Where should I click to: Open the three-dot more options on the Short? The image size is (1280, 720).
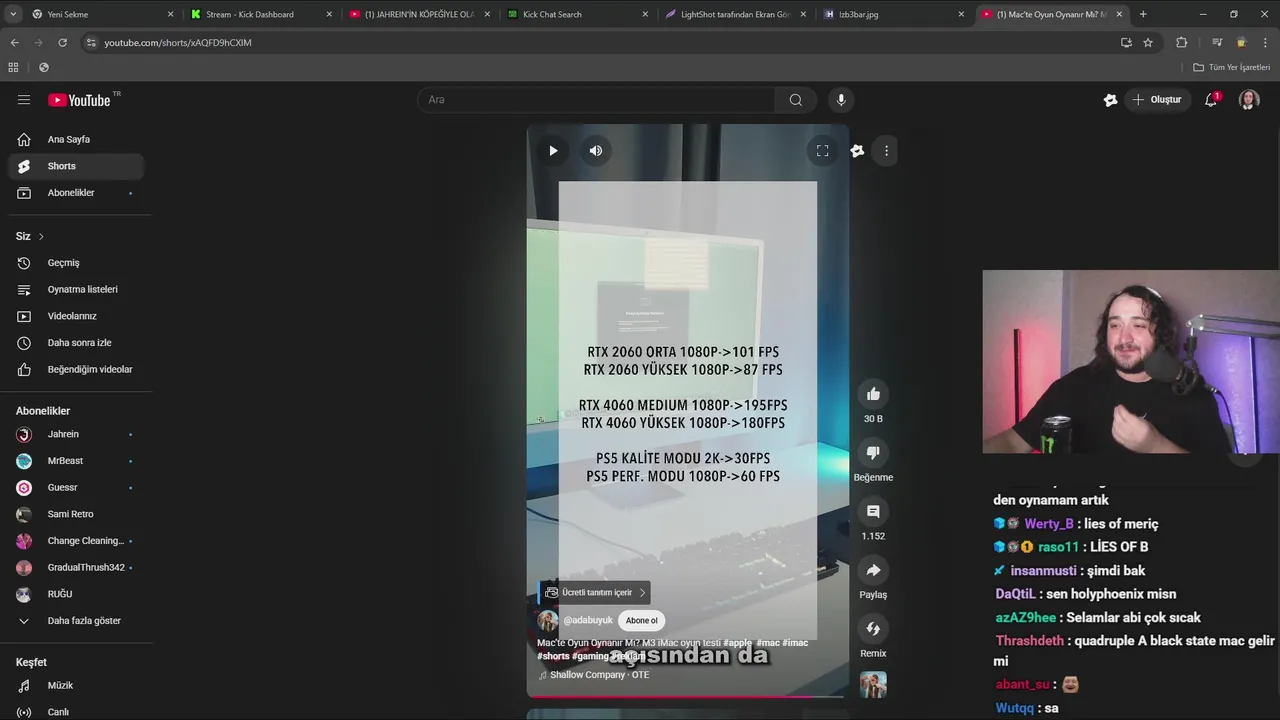886,151
